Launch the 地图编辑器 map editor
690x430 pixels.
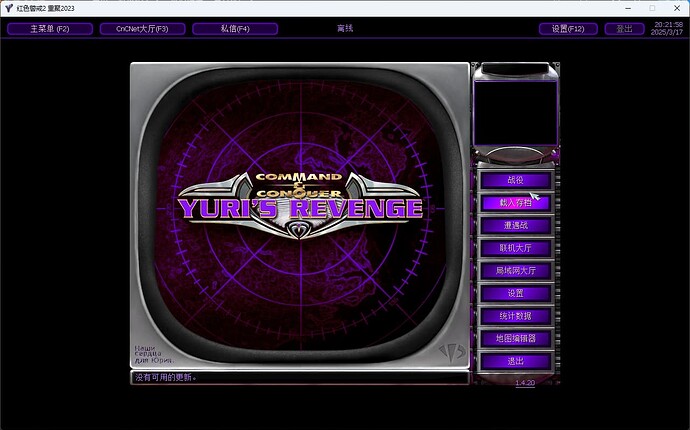pos(515,339)
